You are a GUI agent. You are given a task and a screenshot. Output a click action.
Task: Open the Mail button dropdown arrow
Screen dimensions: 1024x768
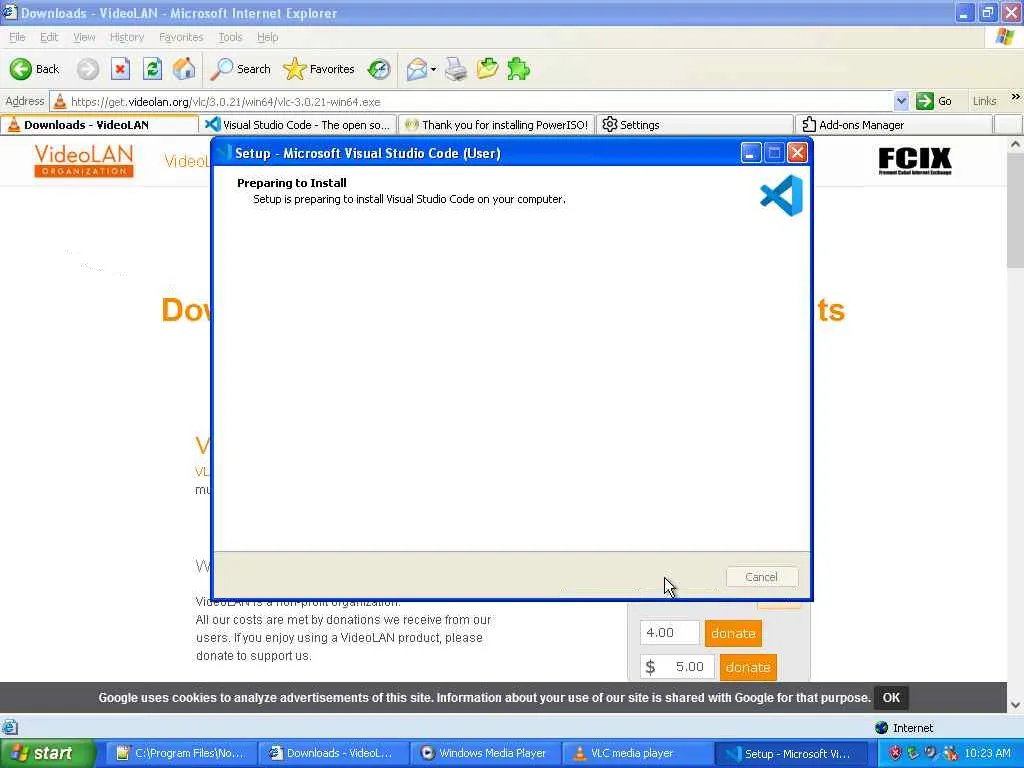coord(433,69)
